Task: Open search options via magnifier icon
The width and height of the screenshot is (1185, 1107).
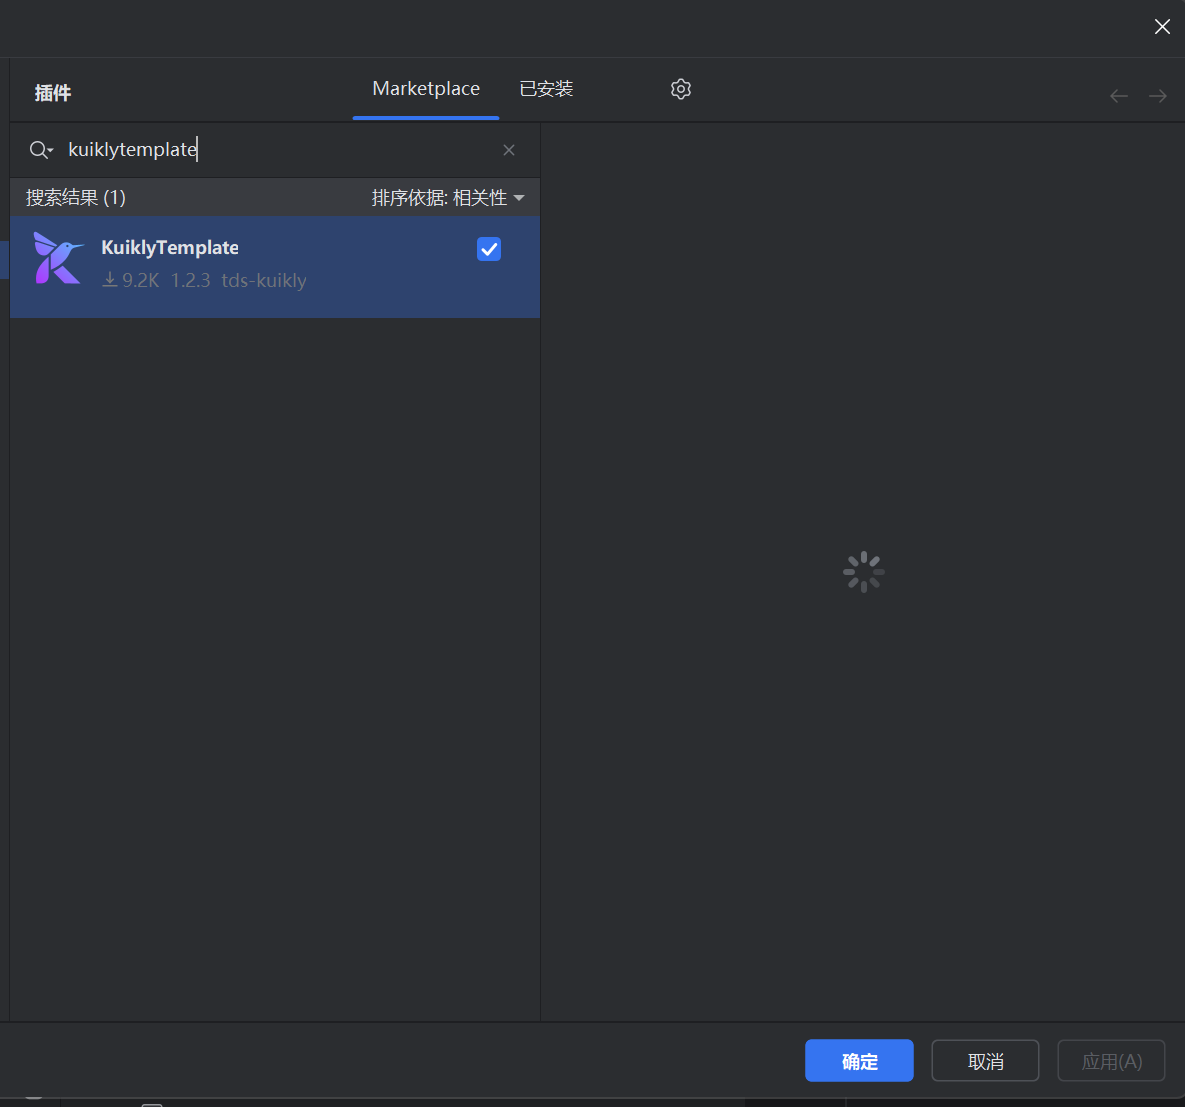Action: 41,150
